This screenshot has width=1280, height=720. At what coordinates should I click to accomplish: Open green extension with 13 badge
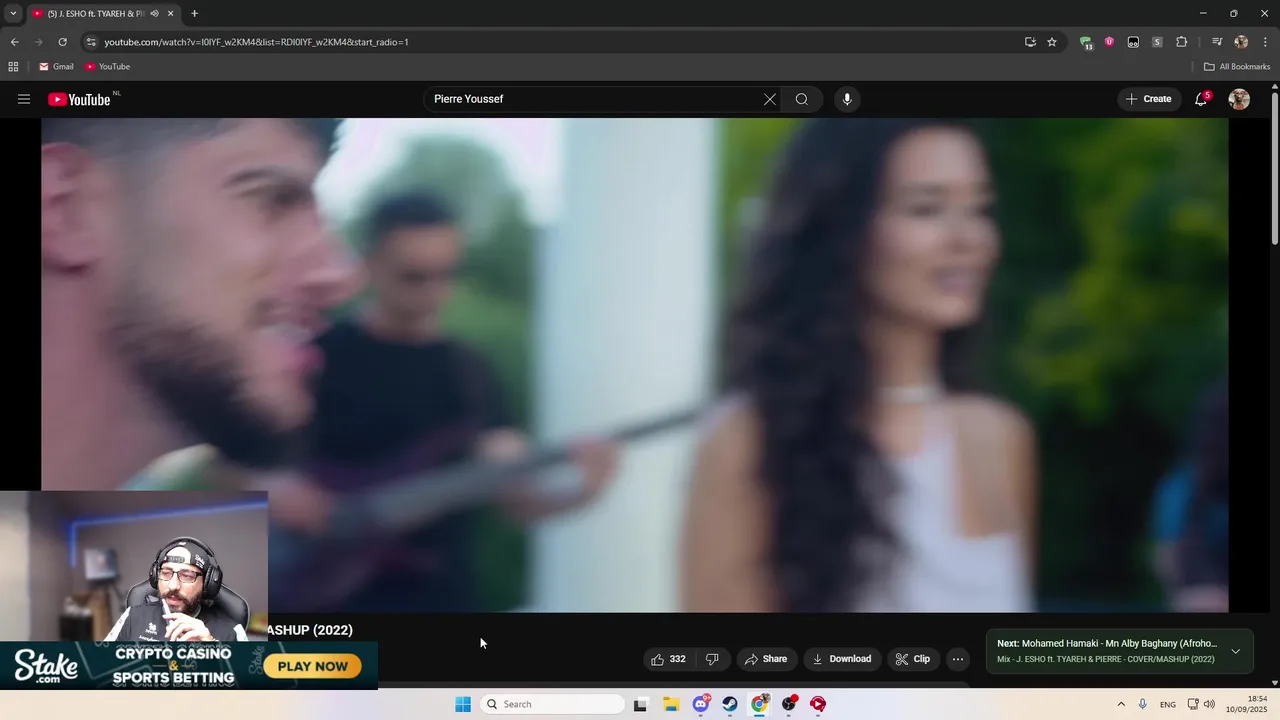[x=1086, y=42]
